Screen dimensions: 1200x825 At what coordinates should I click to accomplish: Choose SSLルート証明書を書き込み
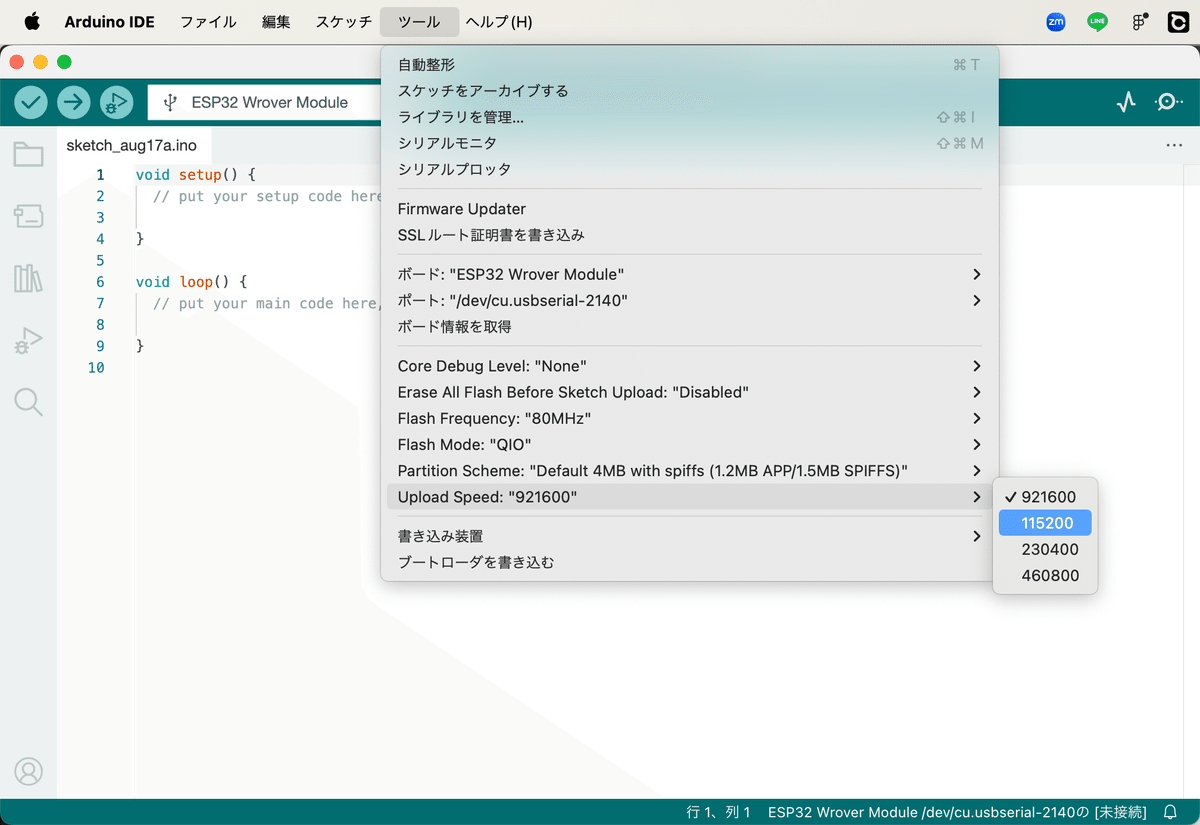coord(690,235)
